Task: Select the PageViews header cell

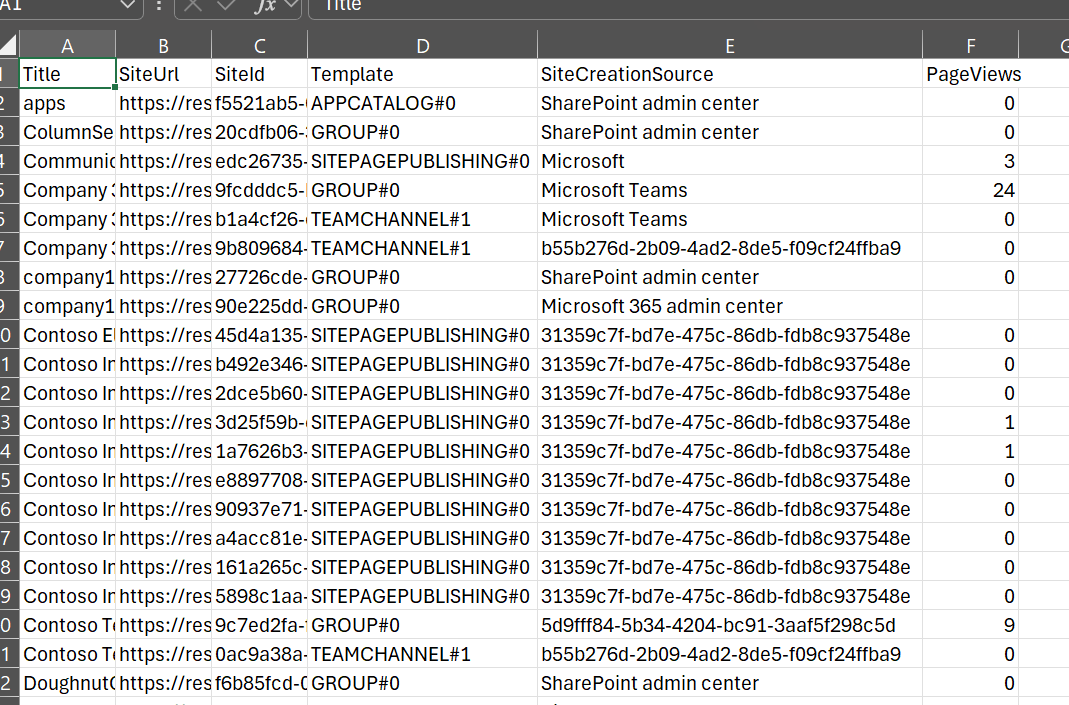Action: pyautogui.click(x=971, y=74)
